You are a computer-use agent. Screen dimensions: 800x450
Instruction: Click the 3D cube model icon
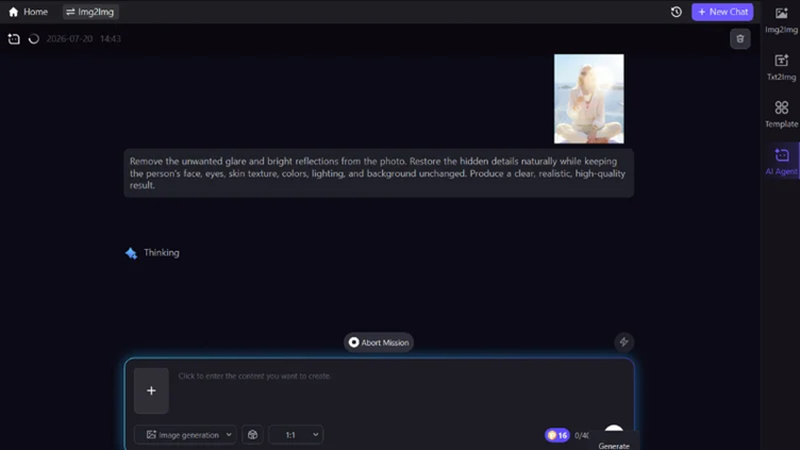click(x=253, y=435)
